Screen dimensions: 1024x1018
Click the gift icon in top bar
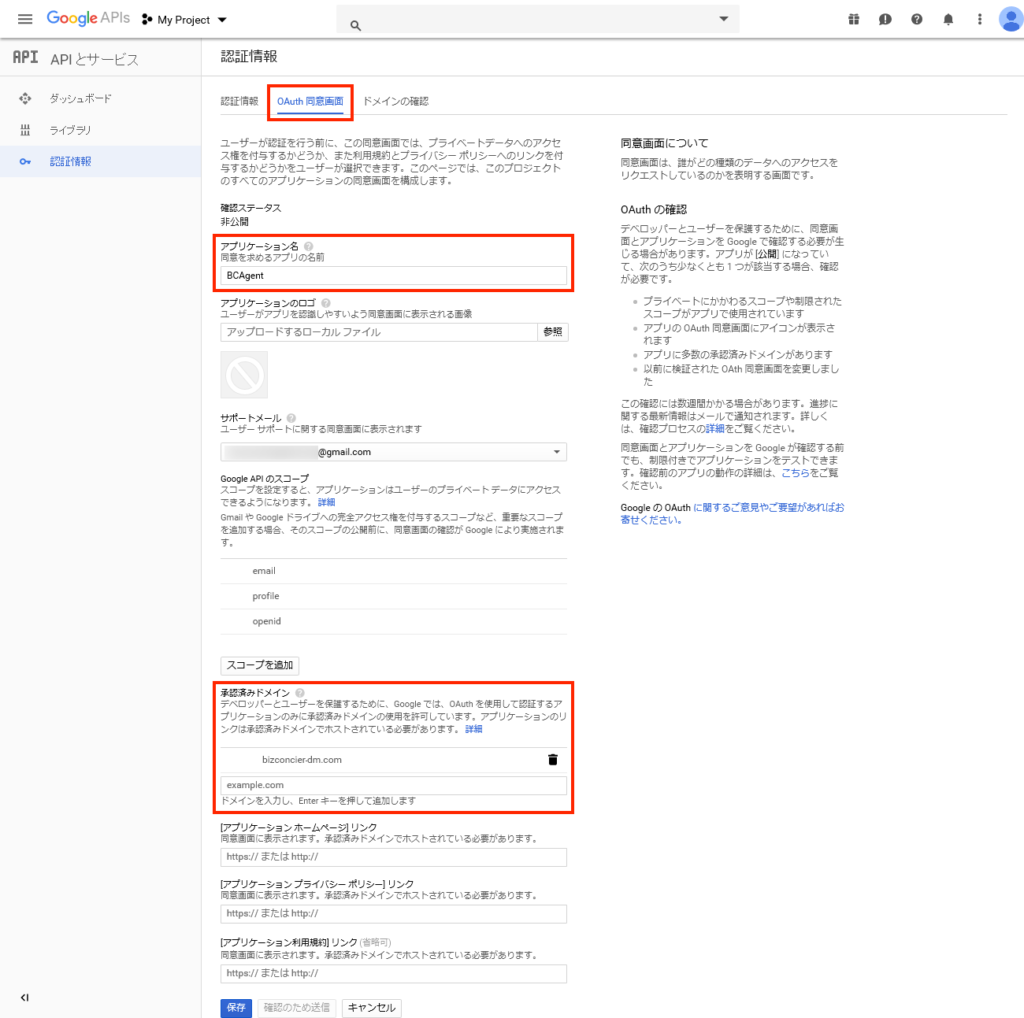[x=853, y=19]
